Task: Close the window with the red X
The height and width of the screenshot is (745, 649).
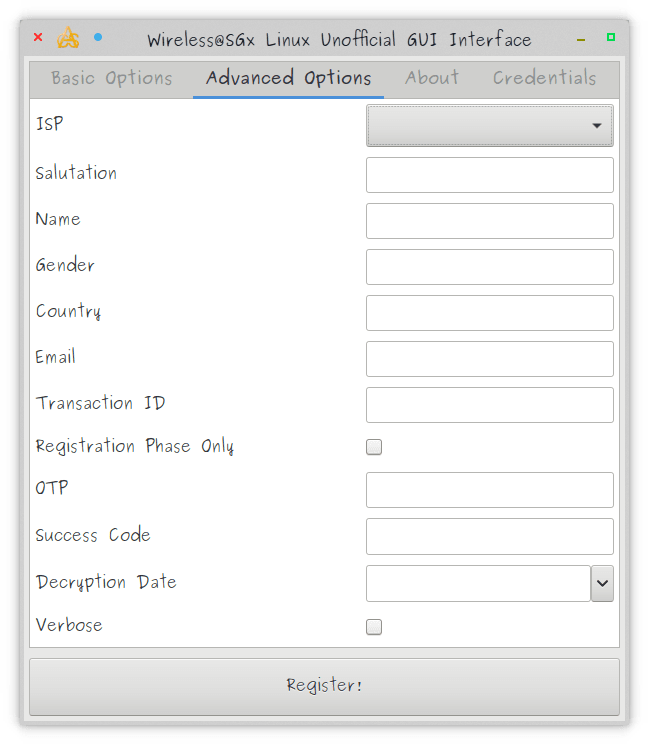Action: coord(38,37)
